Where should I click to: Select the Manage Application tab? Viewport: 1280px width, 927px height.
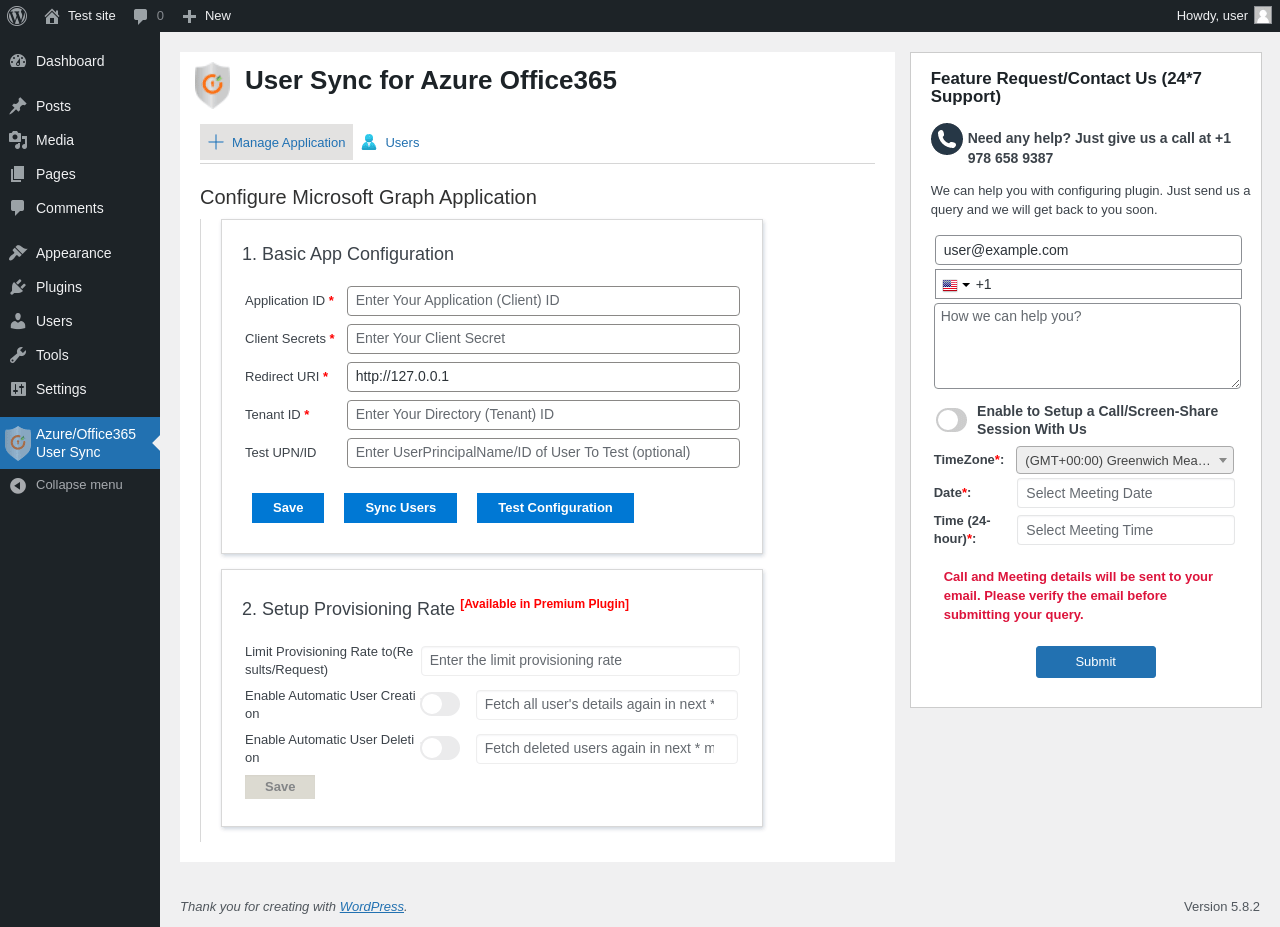click(277, 142)
